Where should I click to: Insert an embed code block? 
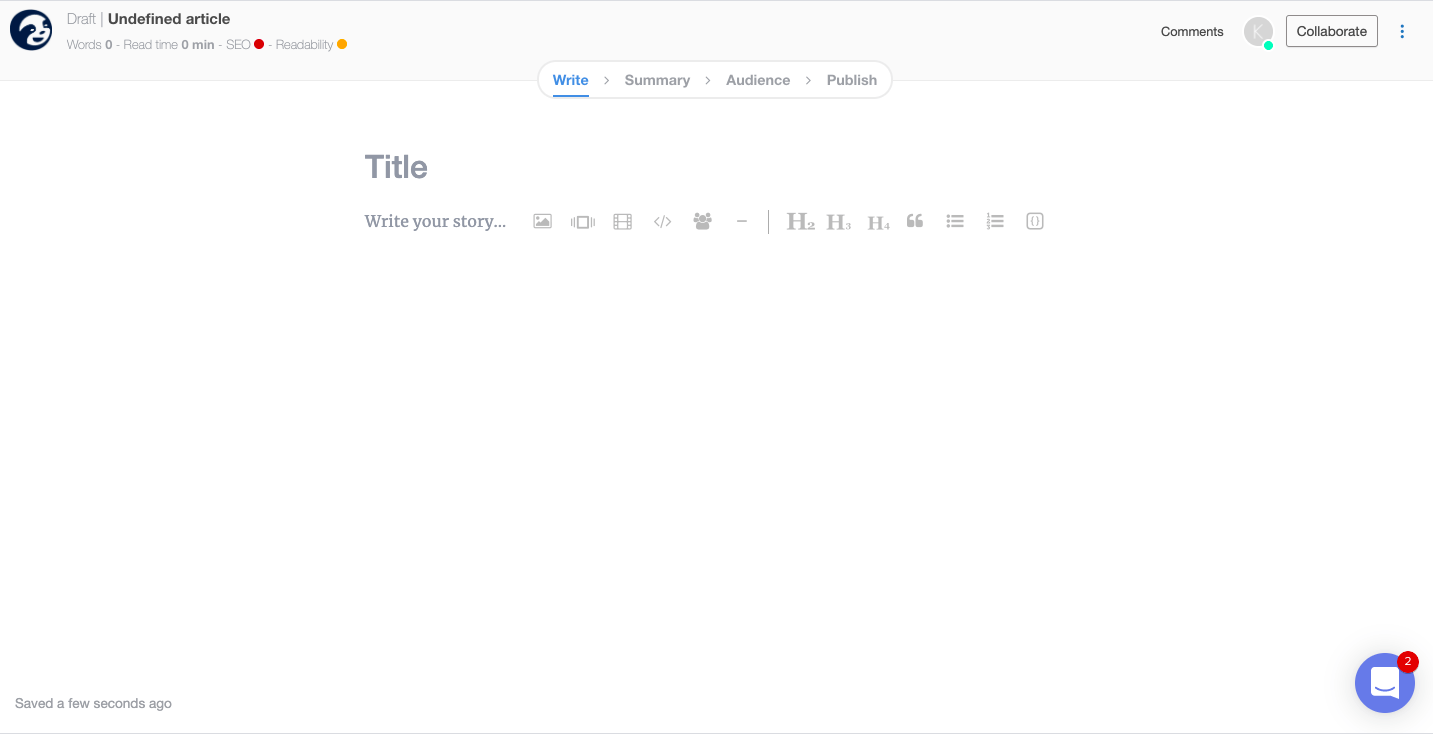coord(662,222)
